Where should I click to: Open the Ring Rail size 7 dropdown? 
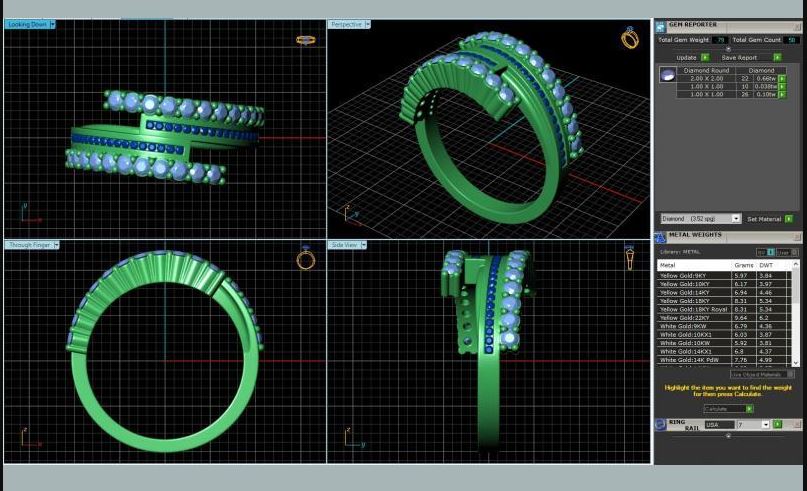765,424
